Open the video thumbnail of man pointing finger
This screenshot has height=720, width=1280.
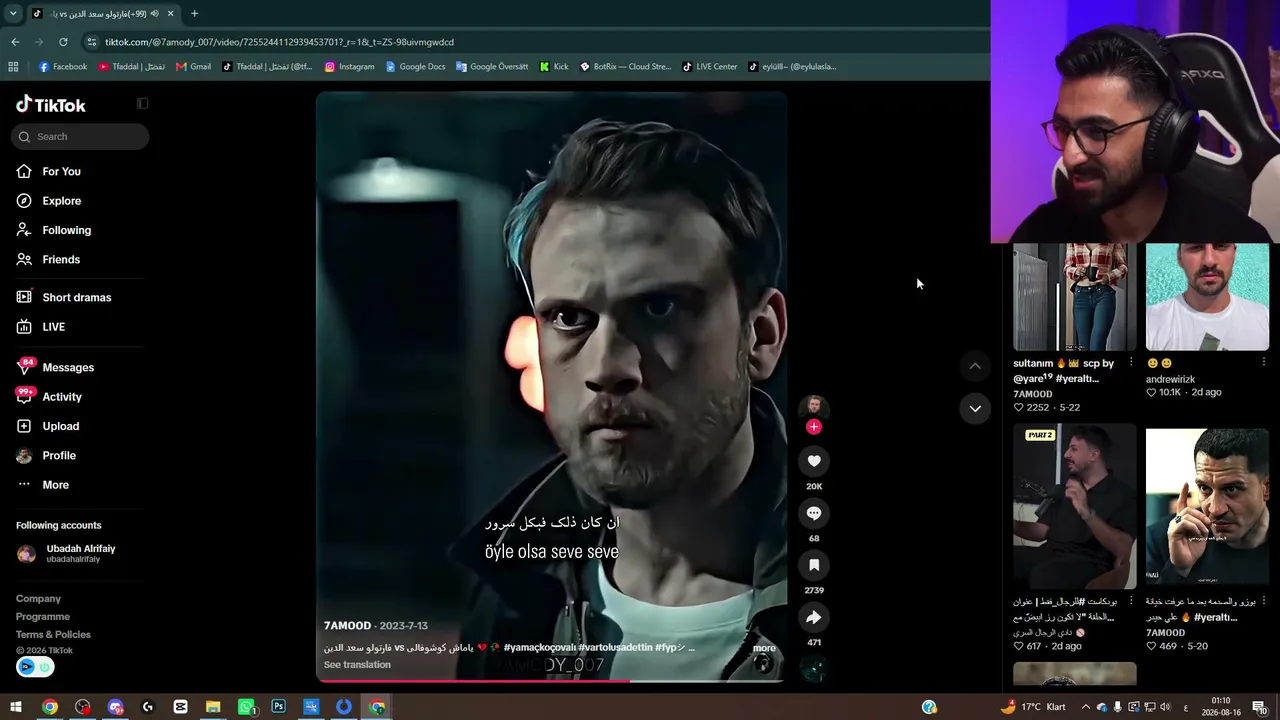1207,507
